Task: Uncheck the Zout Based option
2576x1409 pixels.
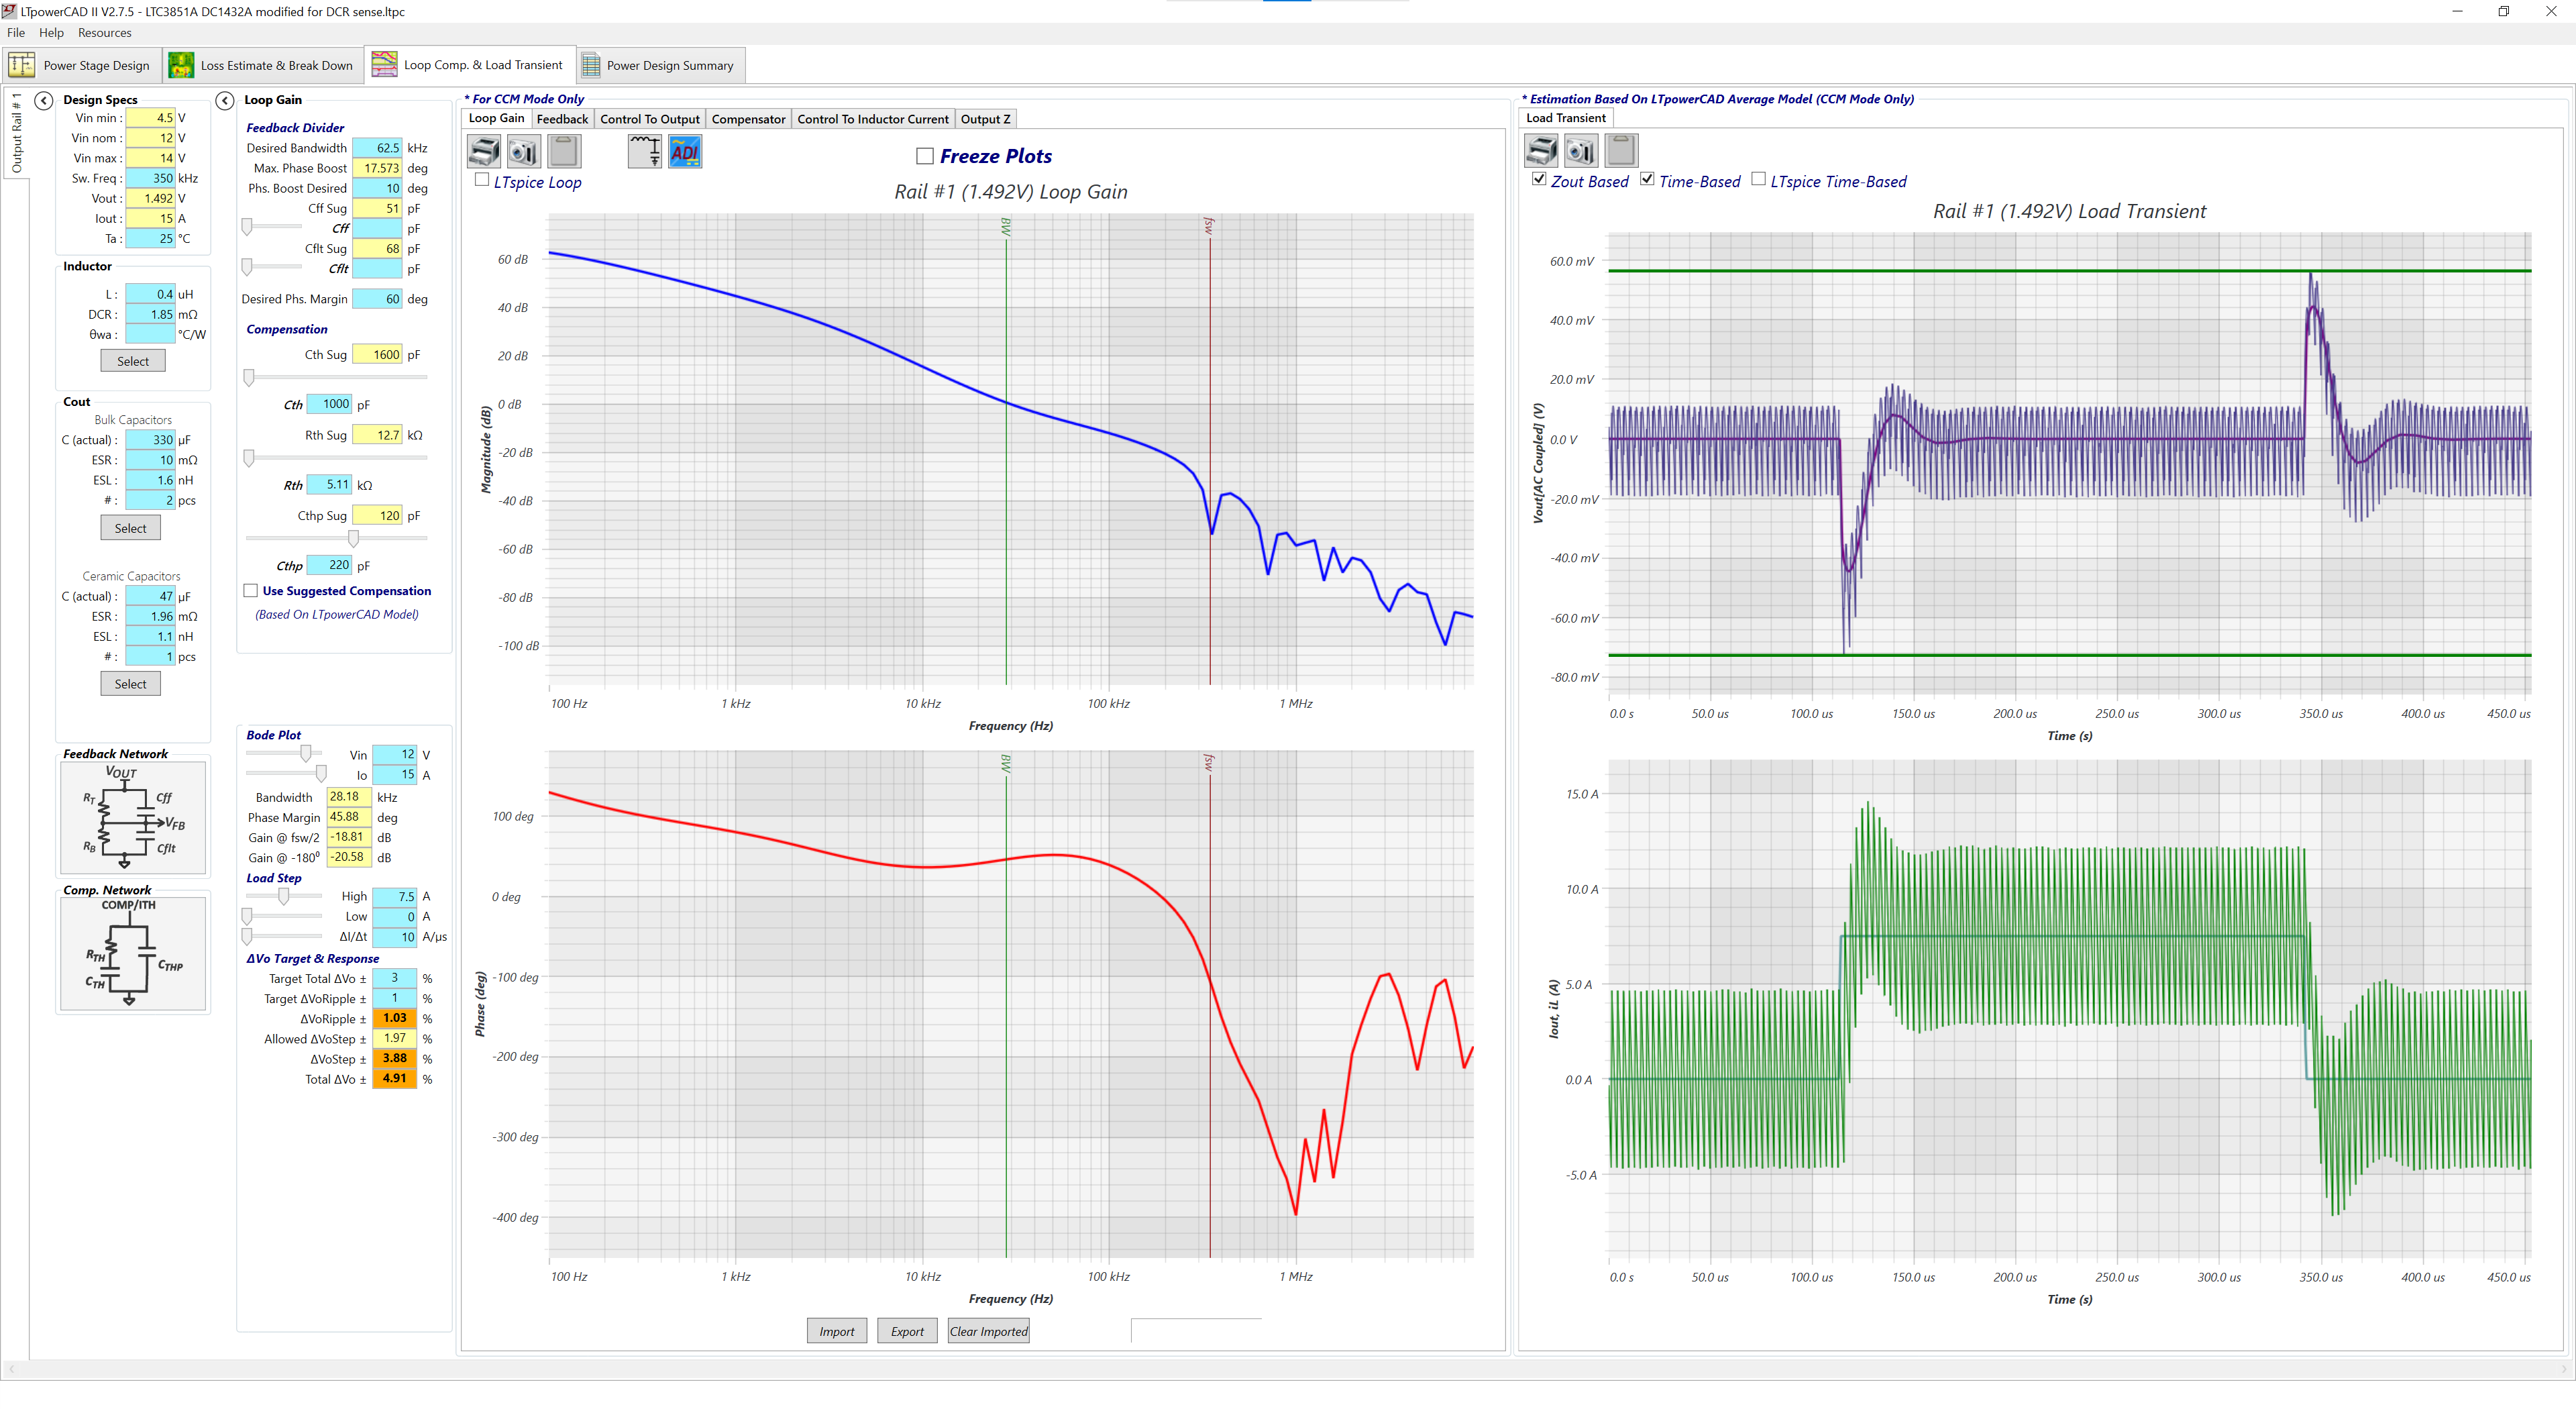Action: [x=1539, y=180]
